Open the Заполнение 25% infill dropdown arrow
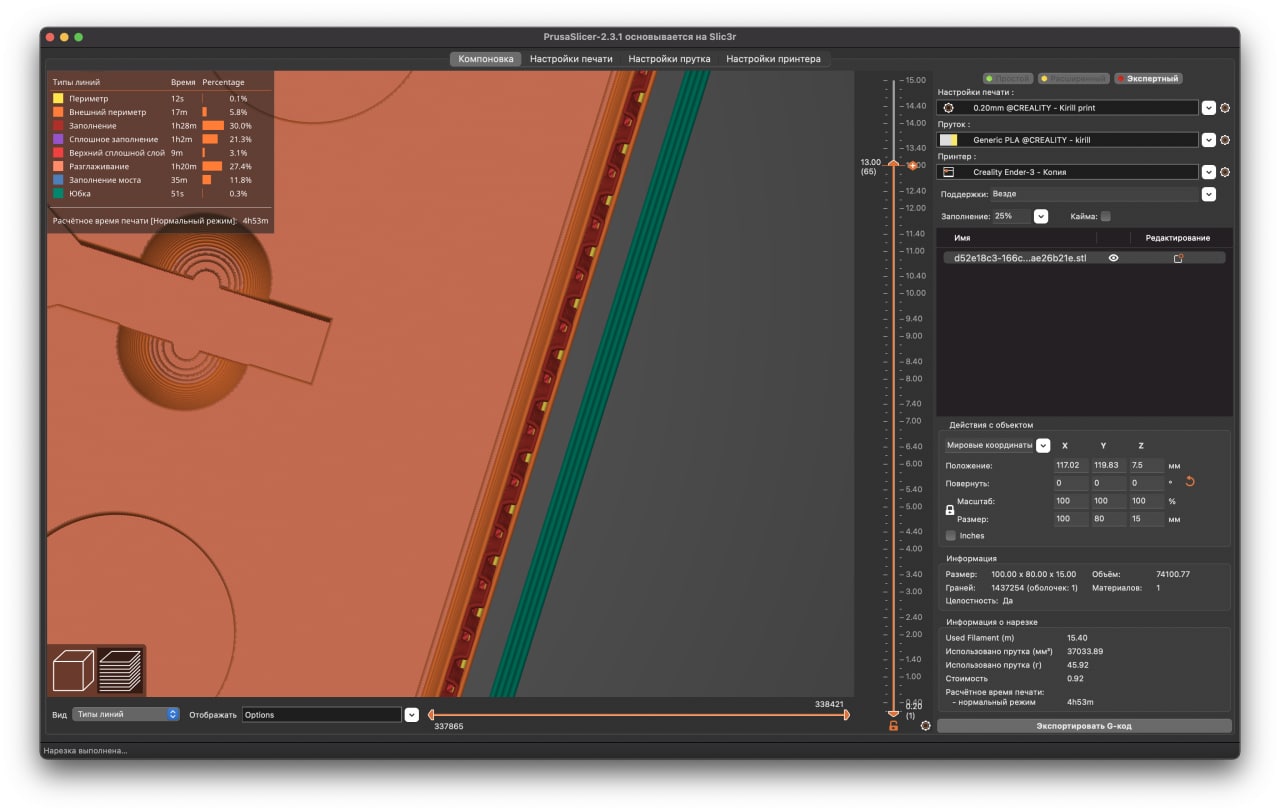Image resolution: width=1280 pixels, height=812 pixels. pos(1041,216)
